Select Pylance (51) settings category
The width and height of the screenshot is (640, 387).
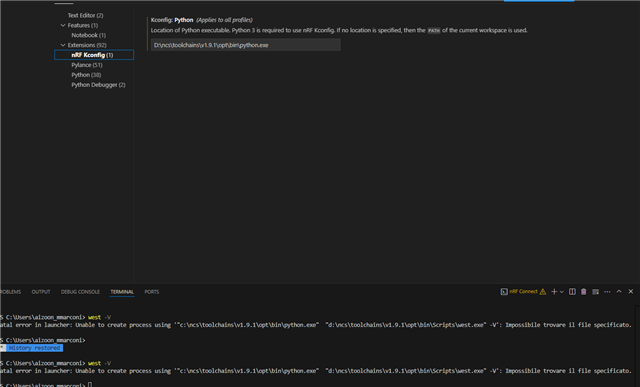[87, 65]
